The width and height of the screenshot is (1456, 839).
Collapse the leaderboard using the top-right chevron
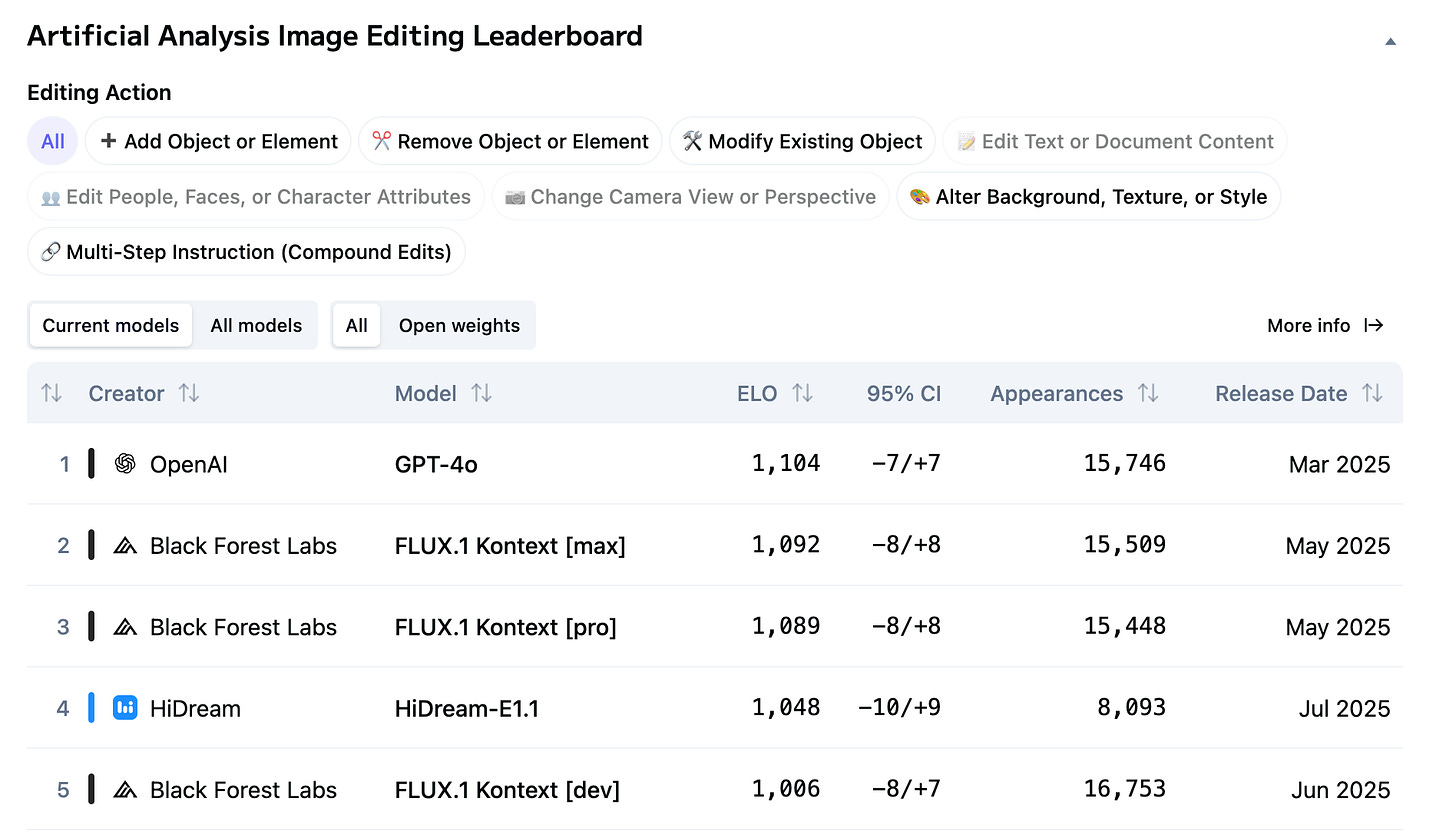tap(1390, 40)
